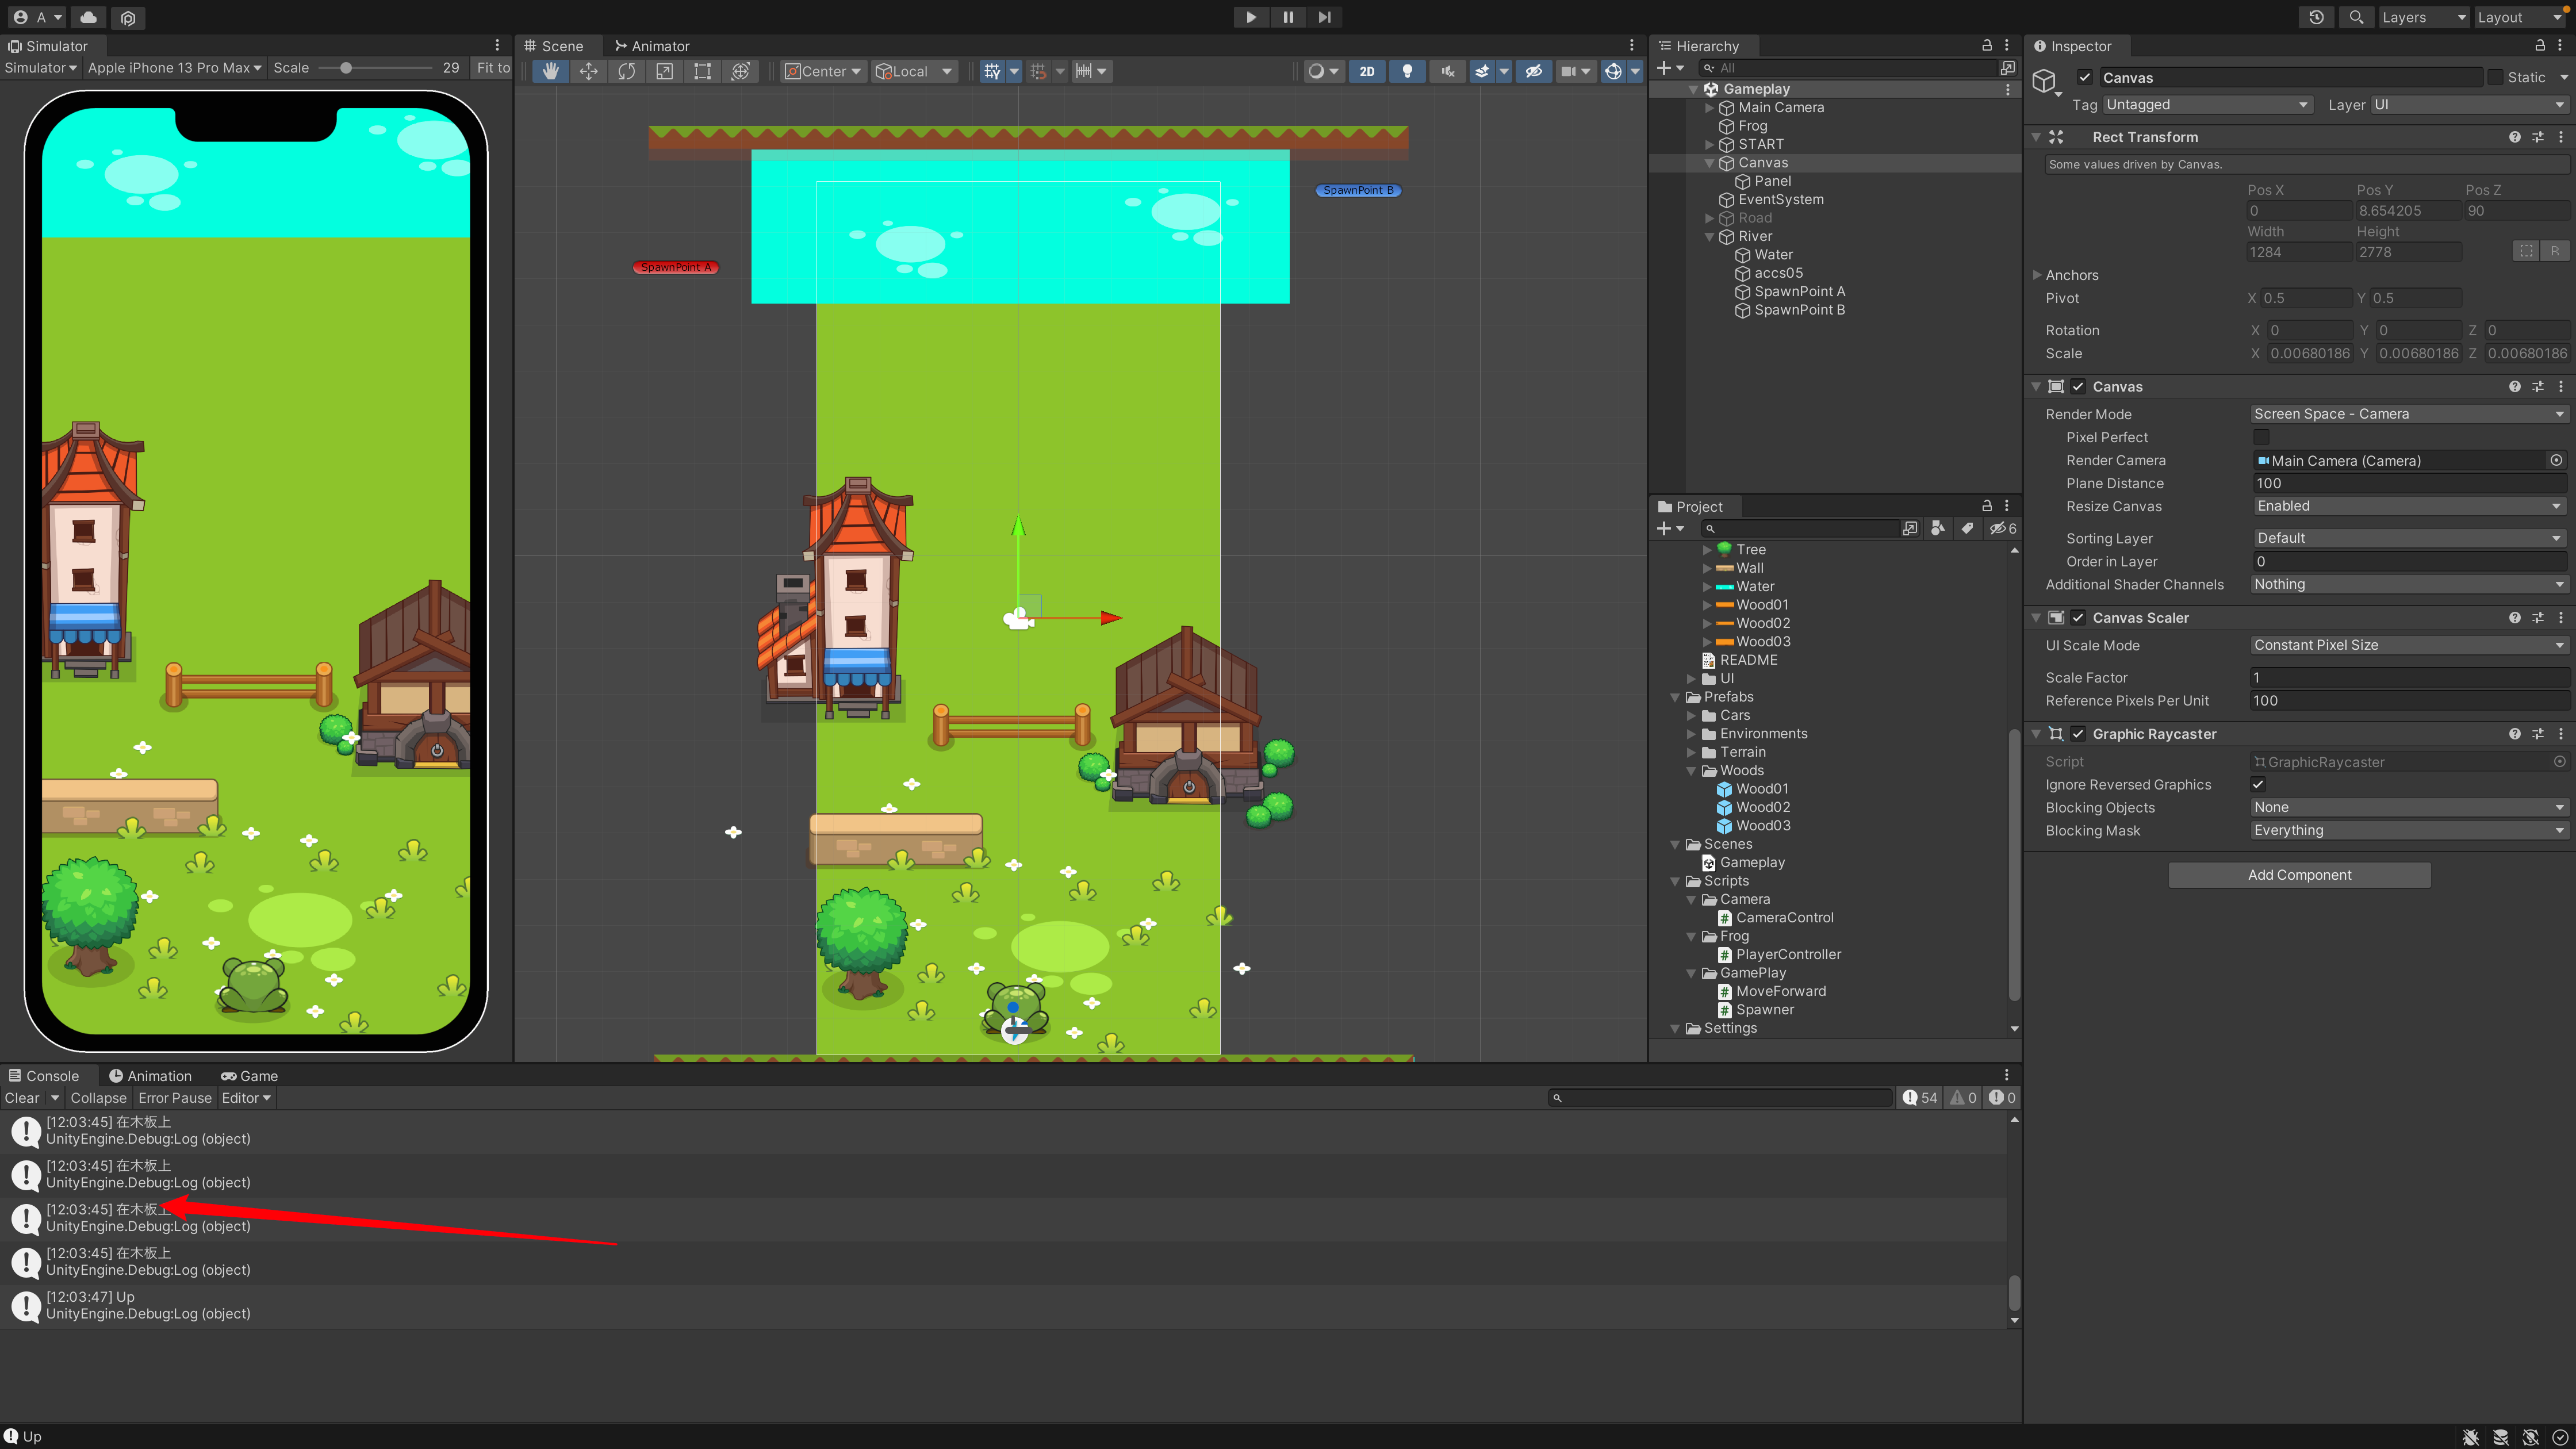Image resolution: width=2576 pixels, height=1449 pixels.
Task: Open the Layers dropdown
Action: pos(2424,17)
